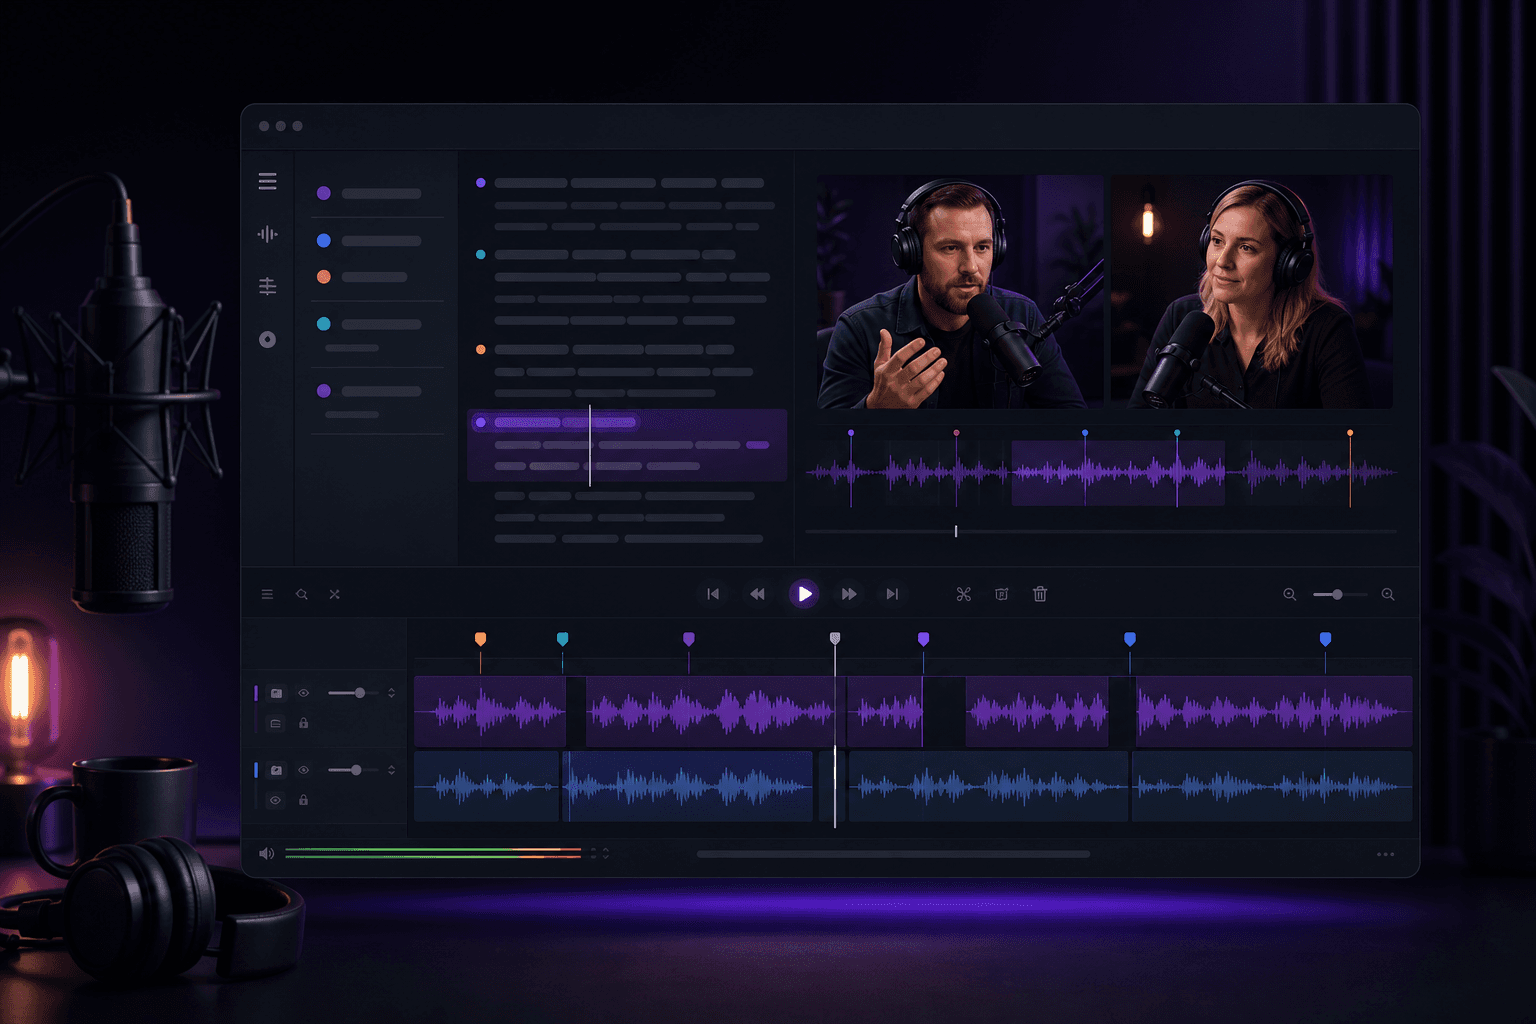Select the purple marker left of the playhead

pyautogui.click(x=688, y=639)
